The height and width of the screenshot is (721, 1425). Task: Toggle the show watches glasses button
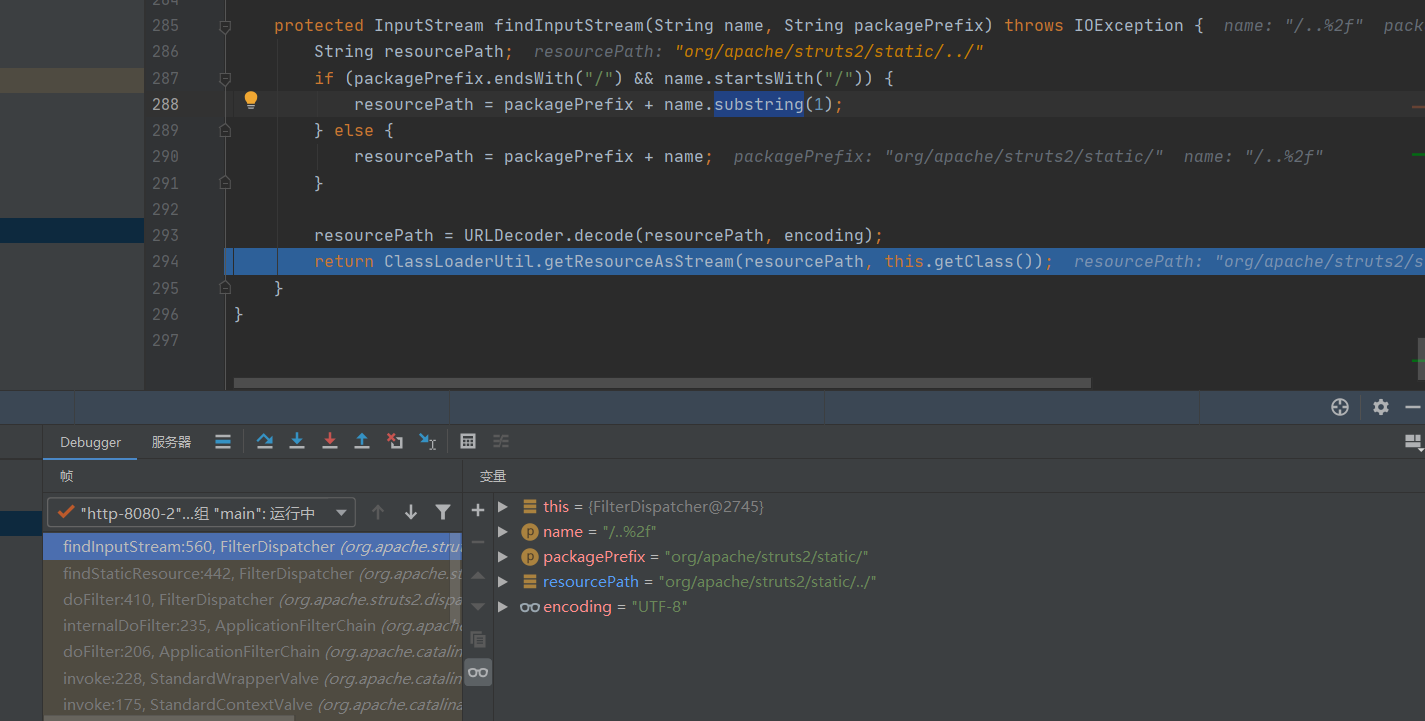478,672
